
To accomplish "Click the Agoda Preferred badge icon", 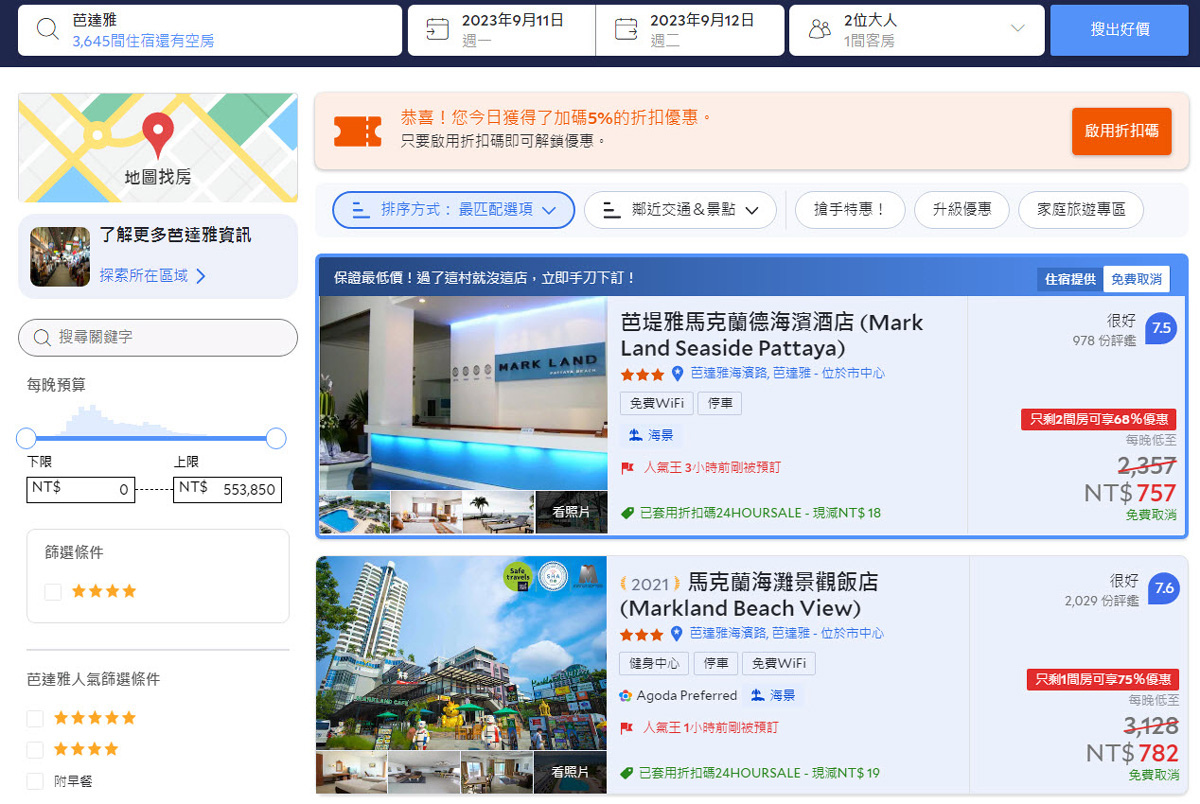I will [626, 696].
